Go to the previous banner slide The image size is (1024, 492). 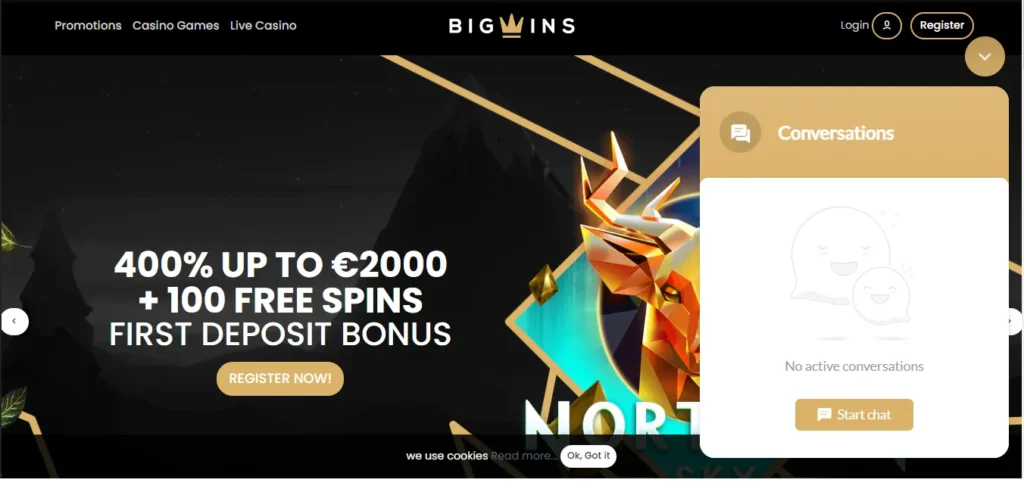14,321
